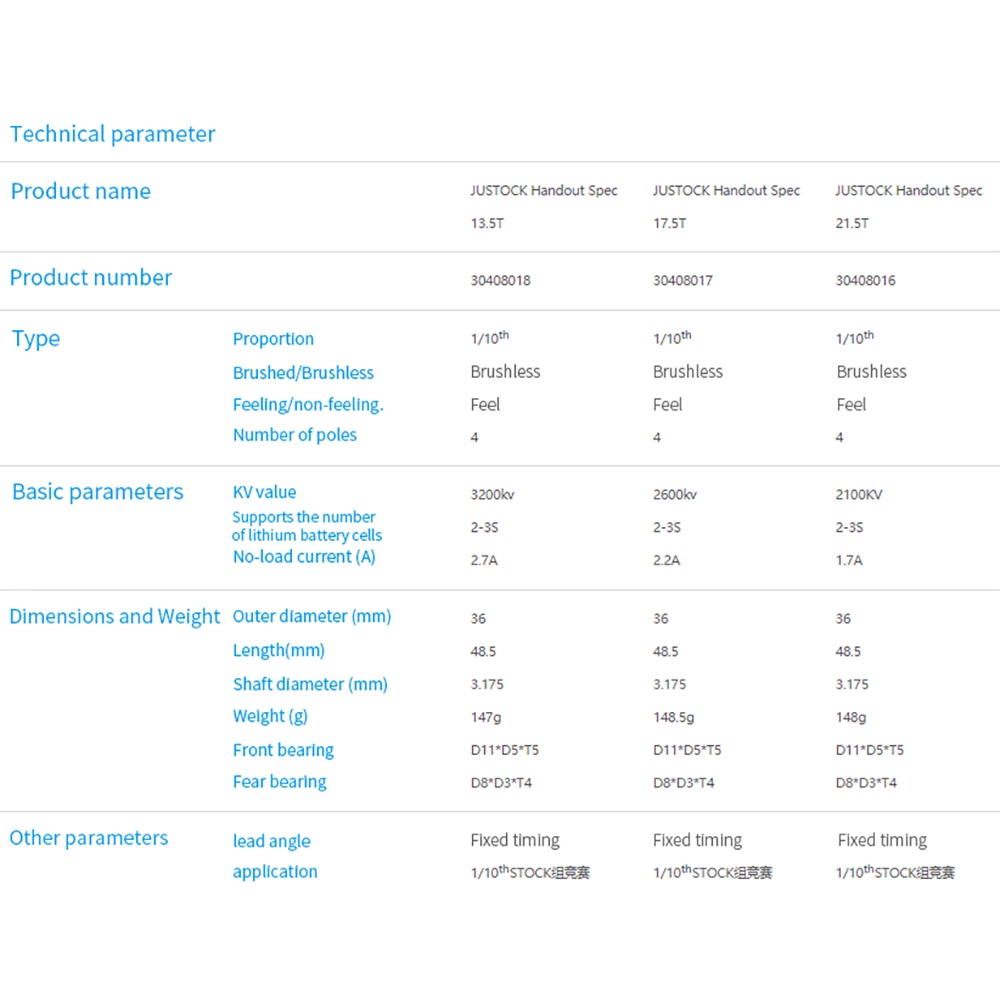1000x1000 pixels.
Task: Click product number 30408017
Action: [683, 281]
